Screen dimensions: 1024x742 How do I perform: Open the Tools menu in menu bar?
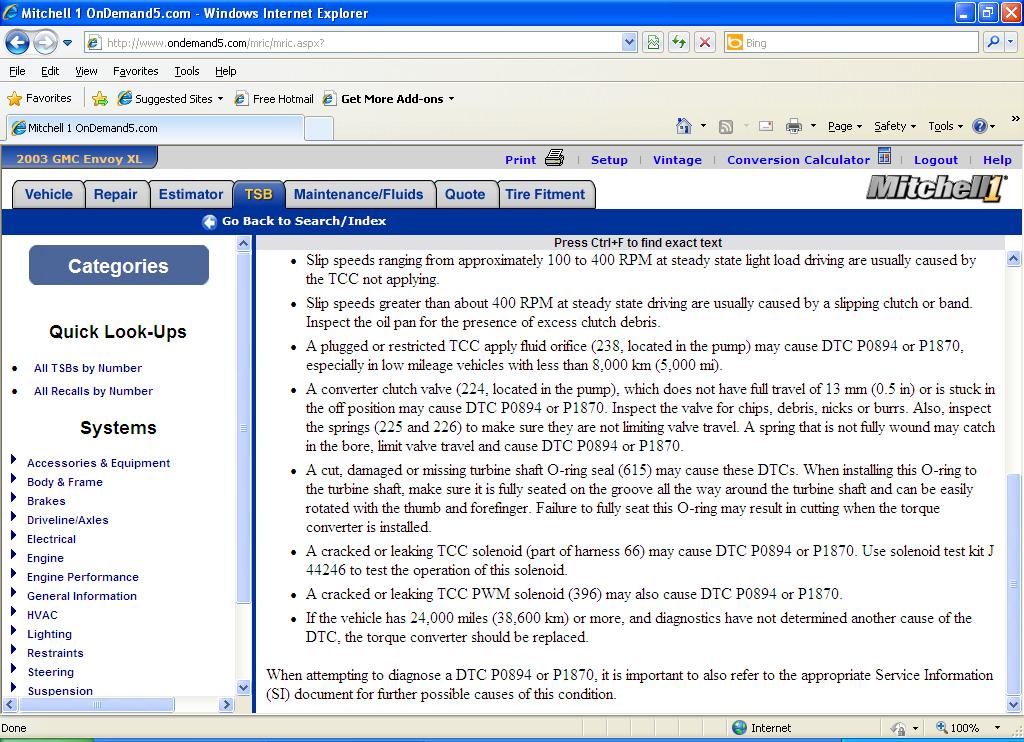tap(186, 71)
